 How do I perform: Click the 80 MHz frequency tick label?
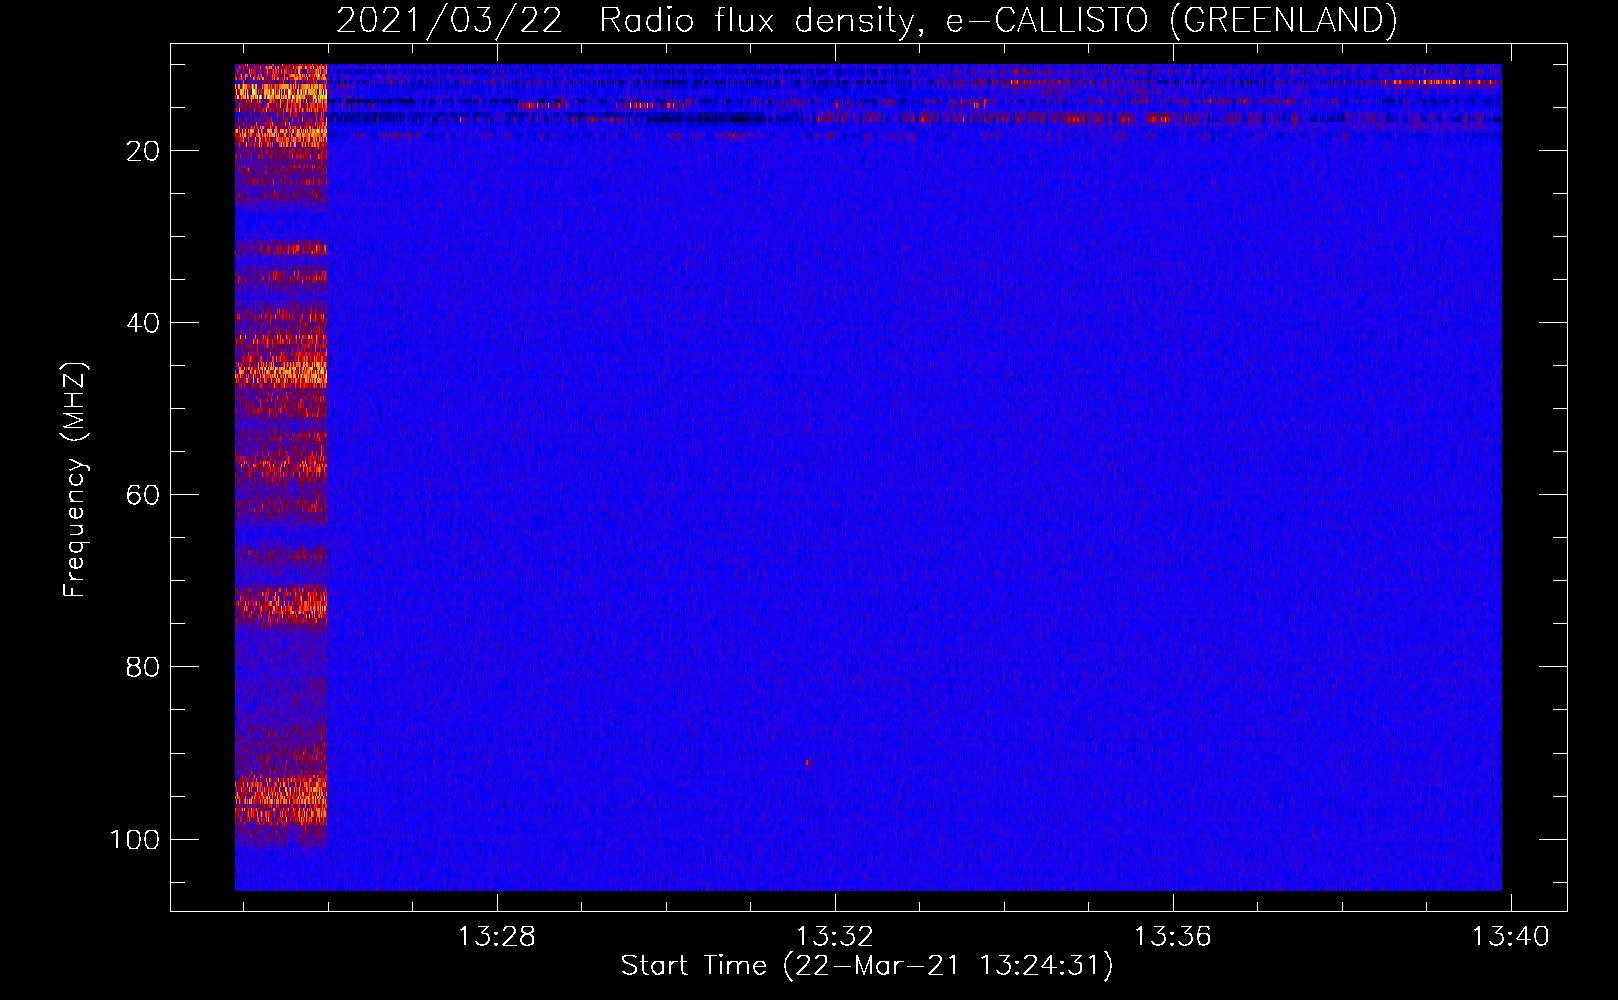click(x=143, y=667)
